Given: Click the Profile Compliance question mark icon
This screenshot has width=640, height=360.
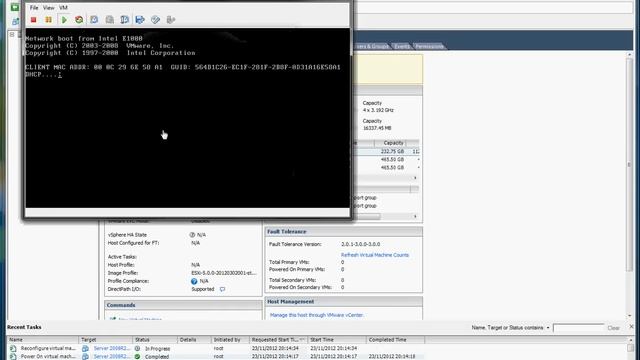Looking at the screenshot, I should point(194,281).
